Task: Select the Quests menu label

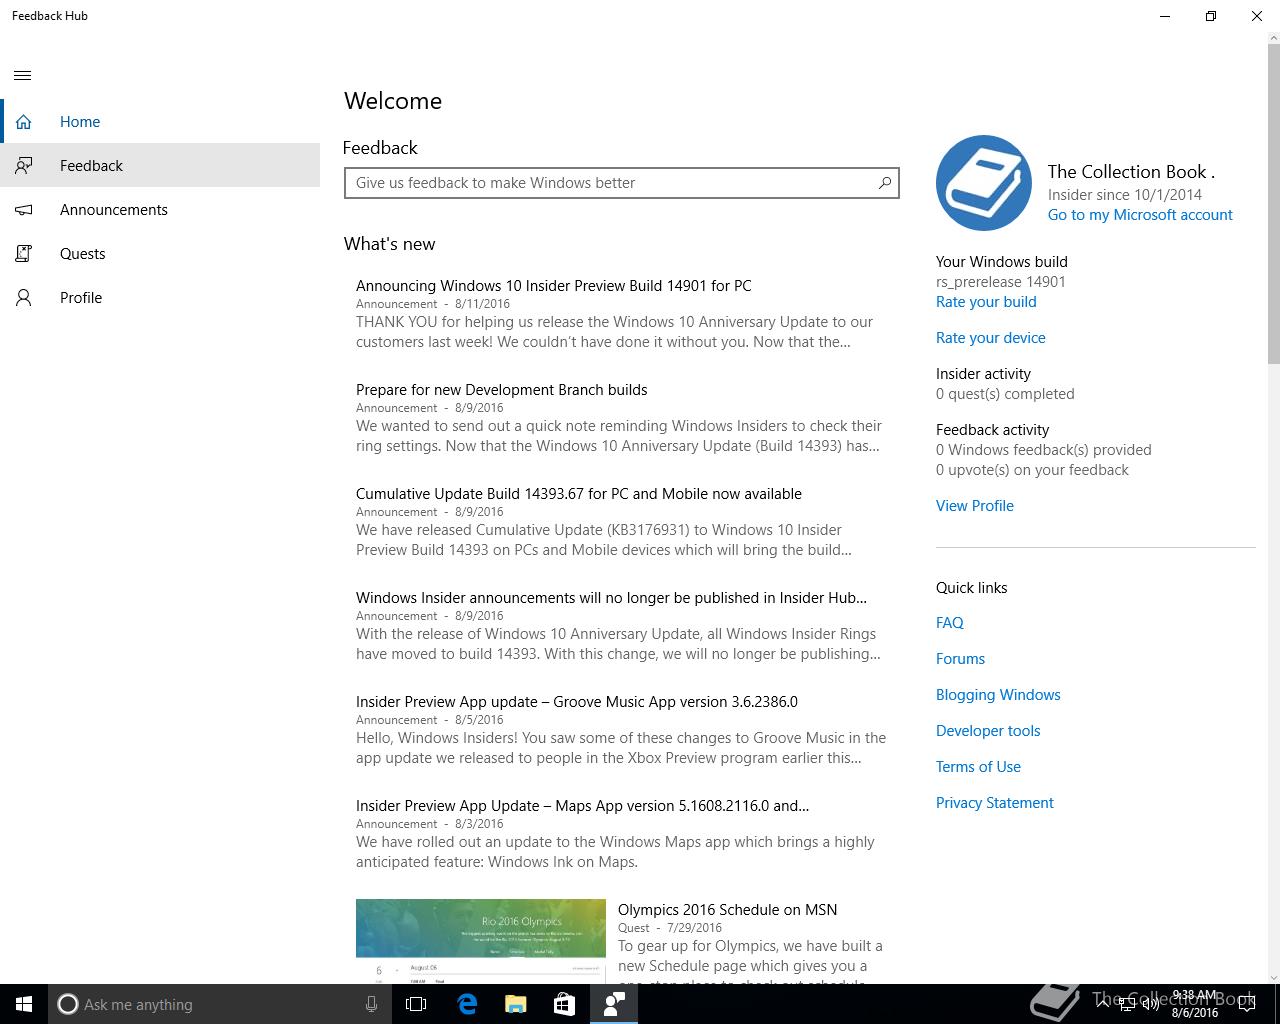Action: click(x=83, y=254)
